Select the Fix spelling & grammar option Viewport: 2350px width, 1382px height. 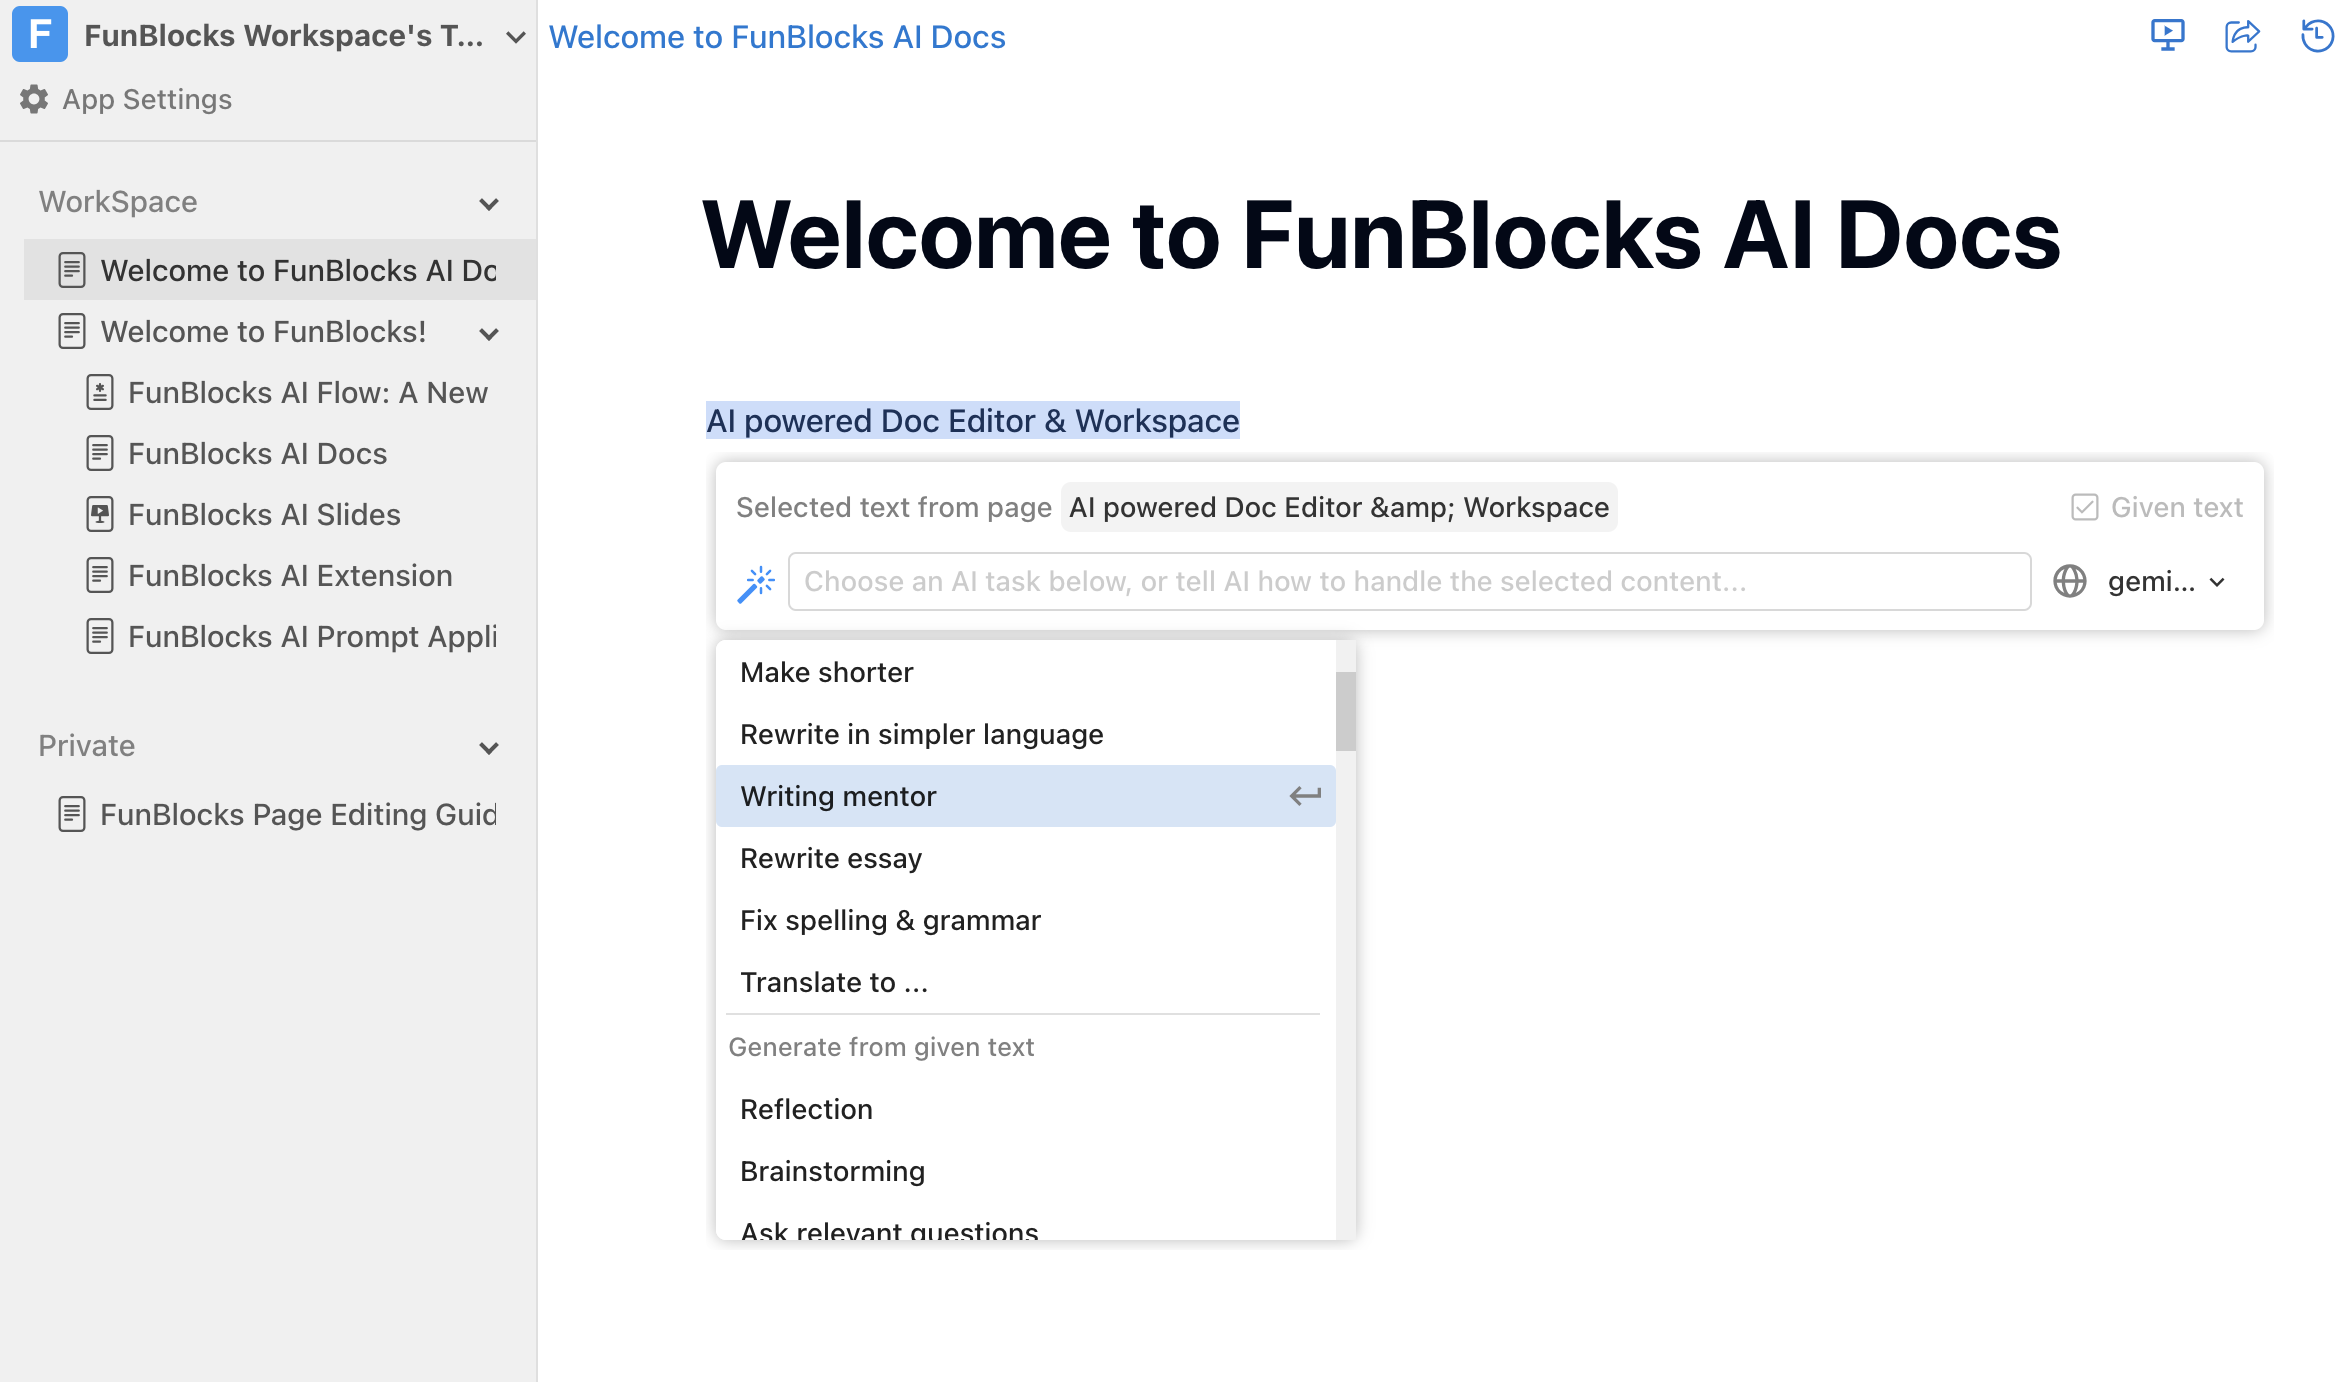(890, 920)
